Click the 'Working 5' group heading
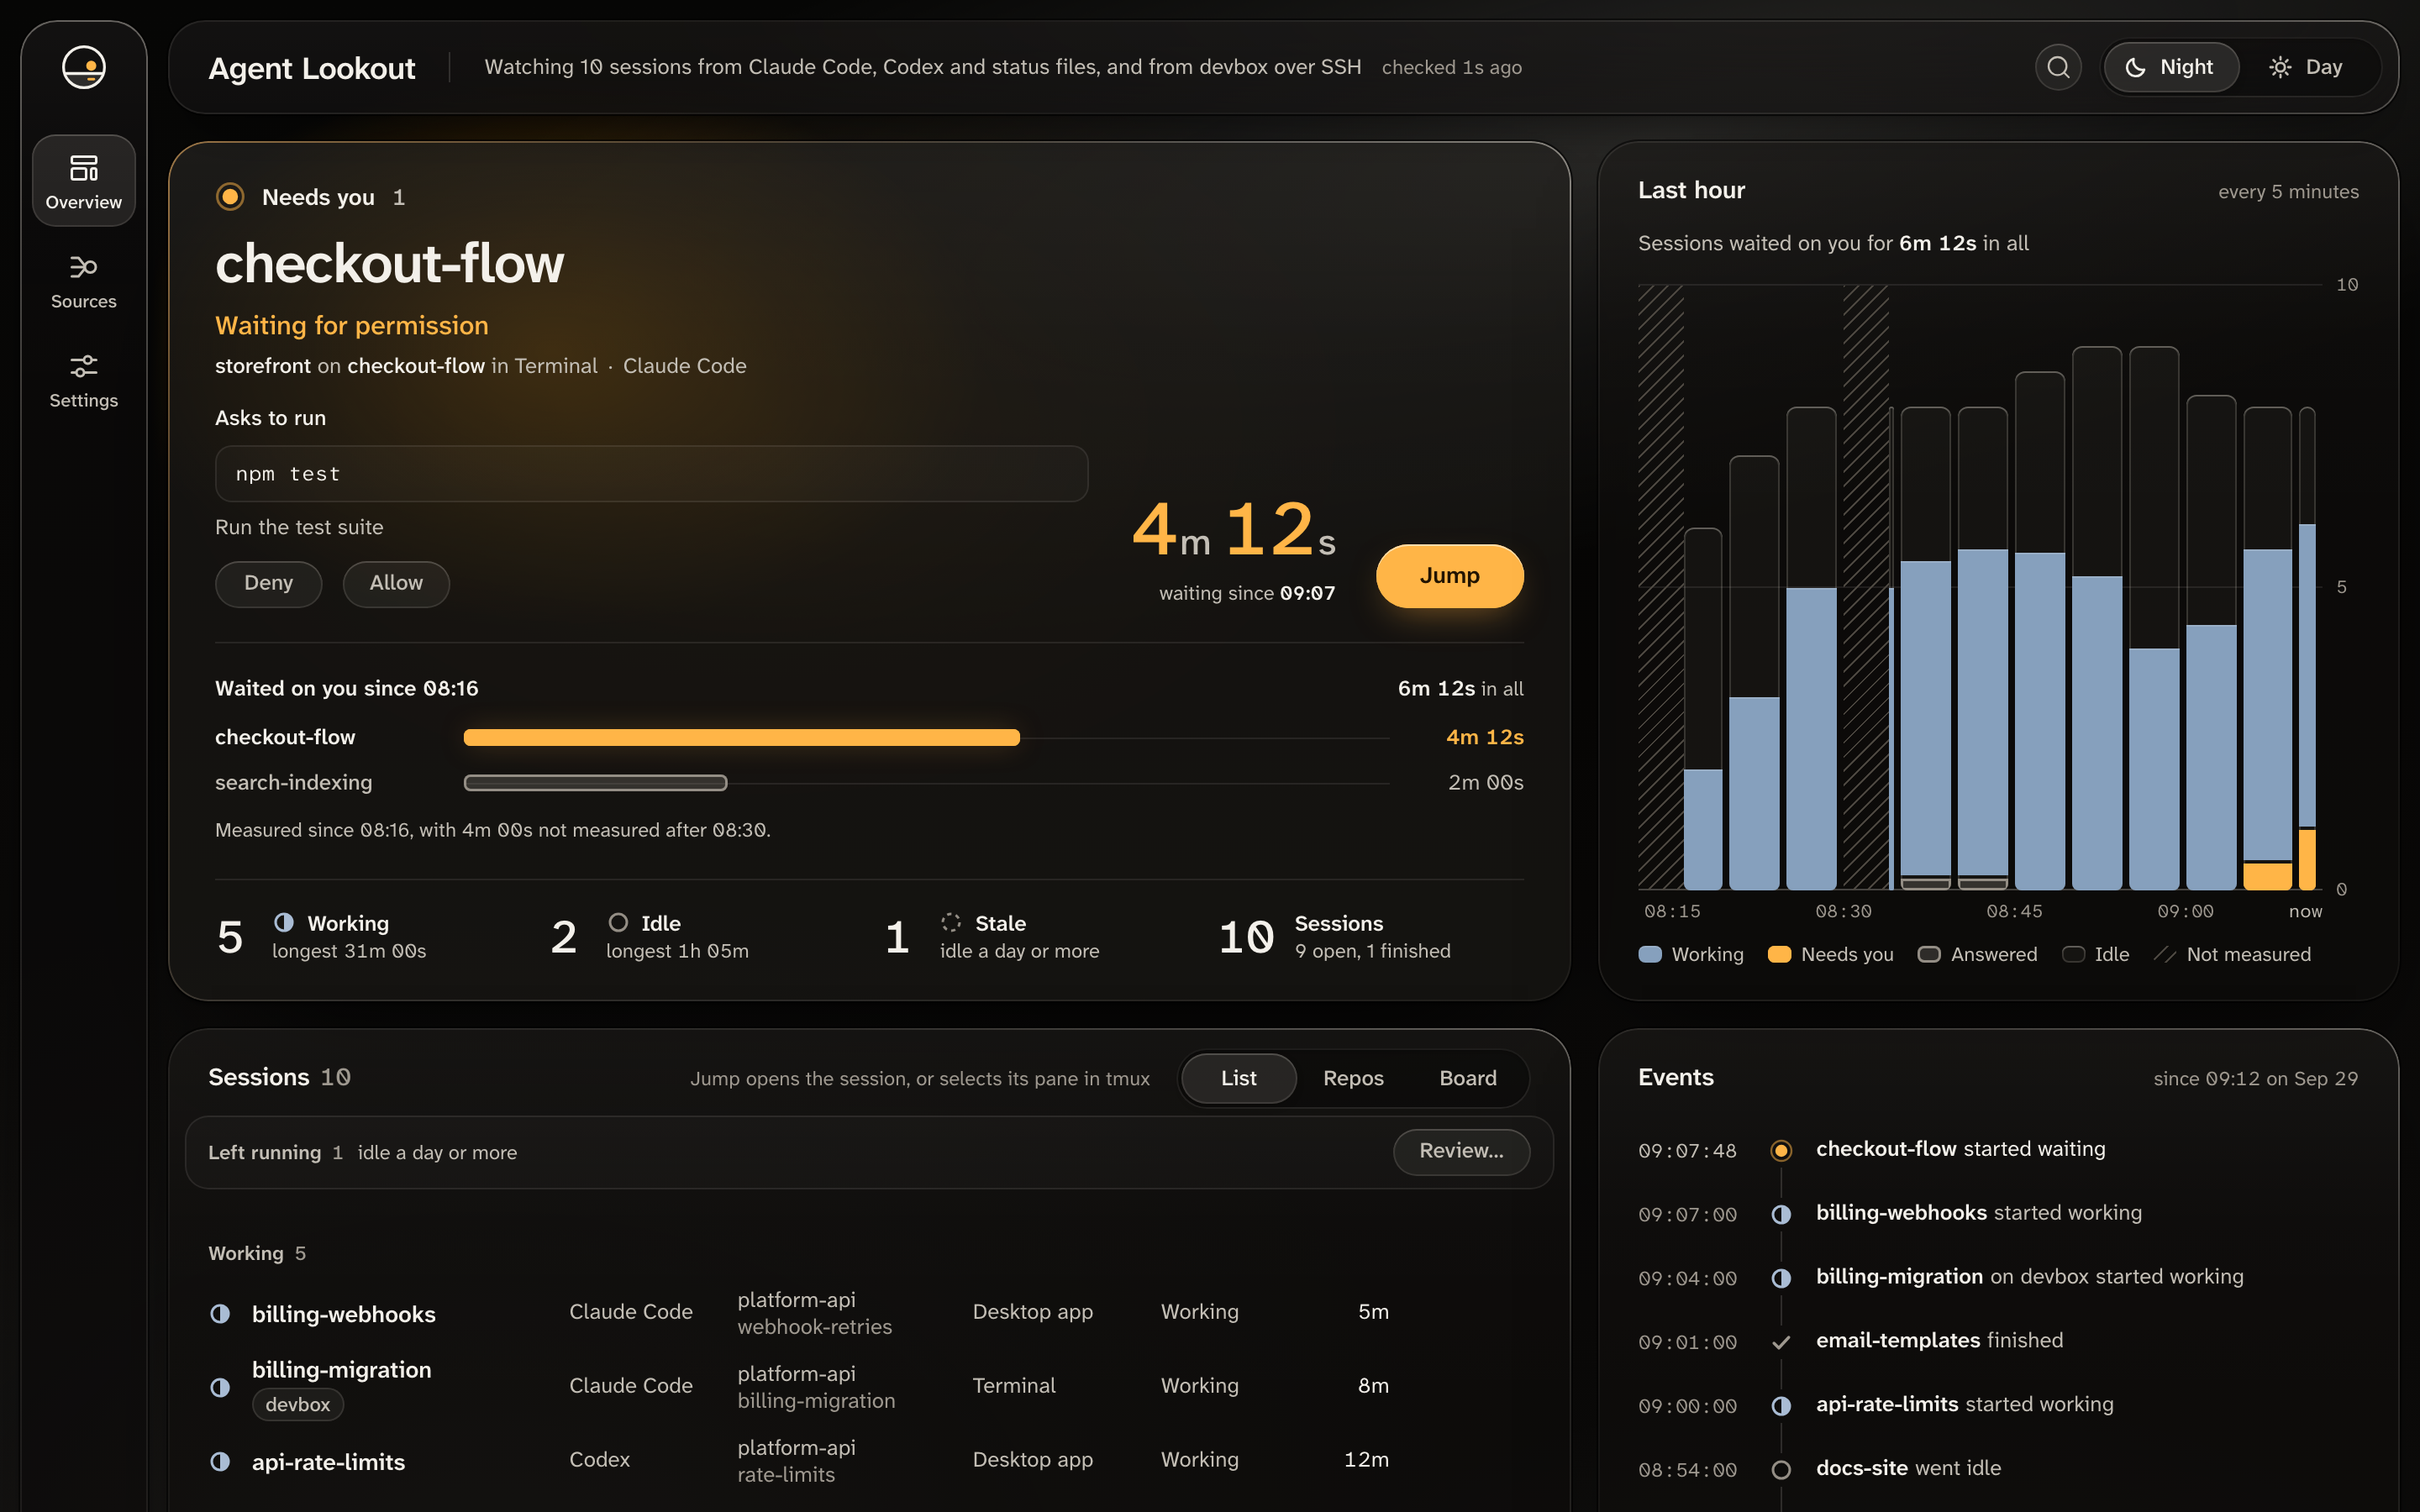This screenshot has width=2420, height=1512. pyautogui.click(x=257, y=1253)
